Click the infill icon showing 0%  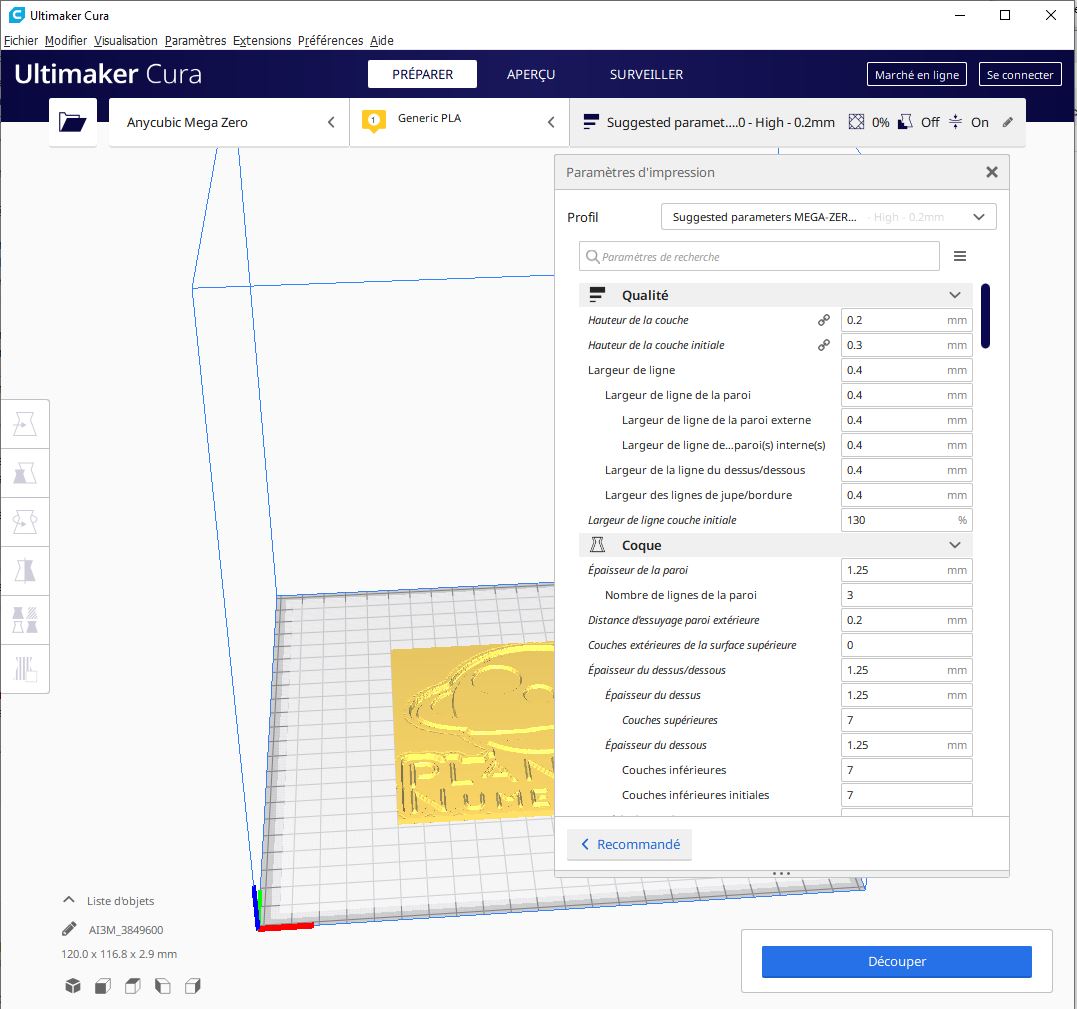tap(856, 122)
